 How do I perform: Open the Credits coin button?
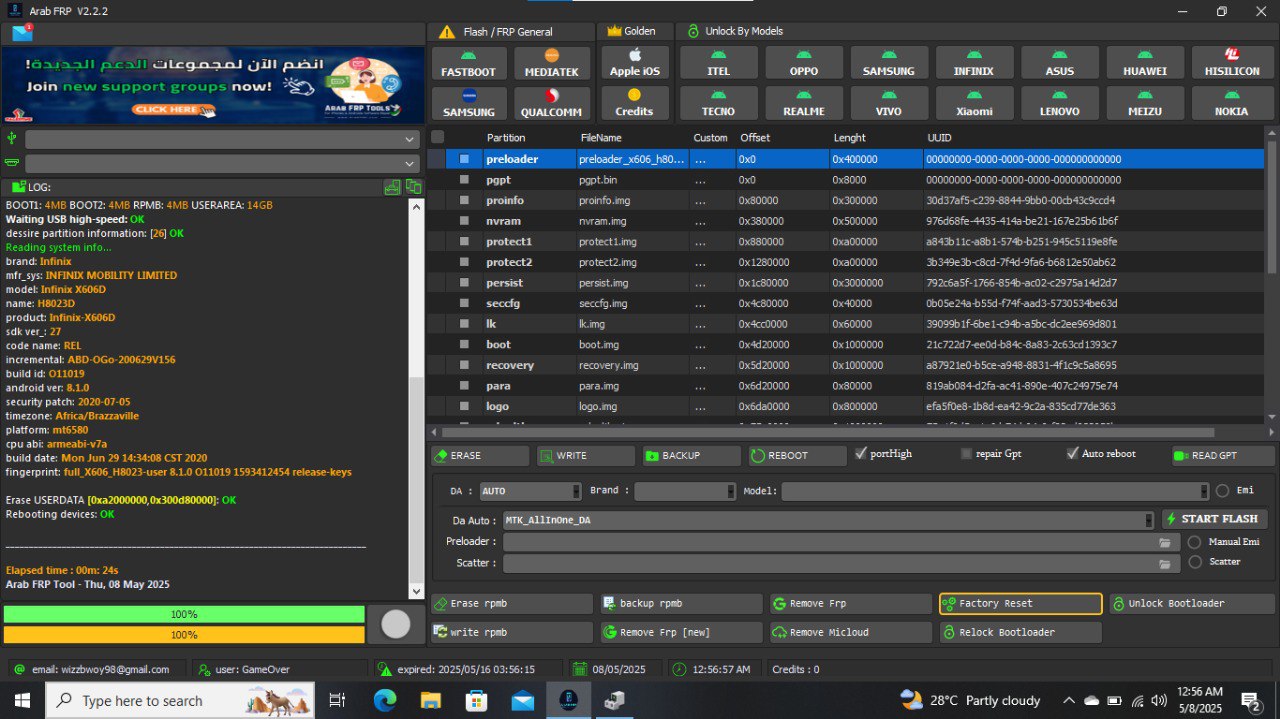[x=634, y=103]
